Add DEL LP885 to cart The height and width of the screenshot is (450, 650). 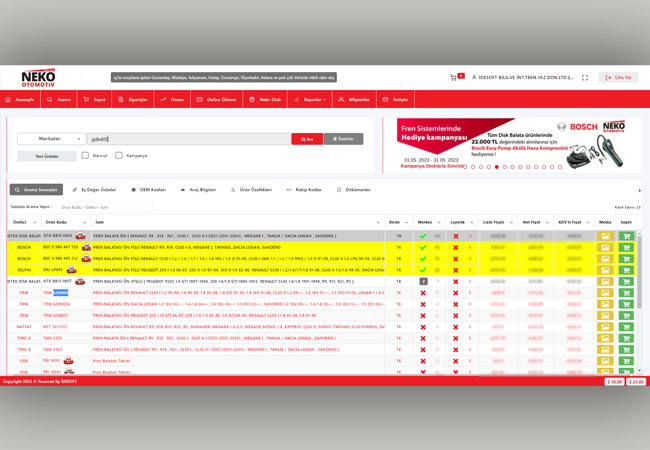tap(626, 270)
